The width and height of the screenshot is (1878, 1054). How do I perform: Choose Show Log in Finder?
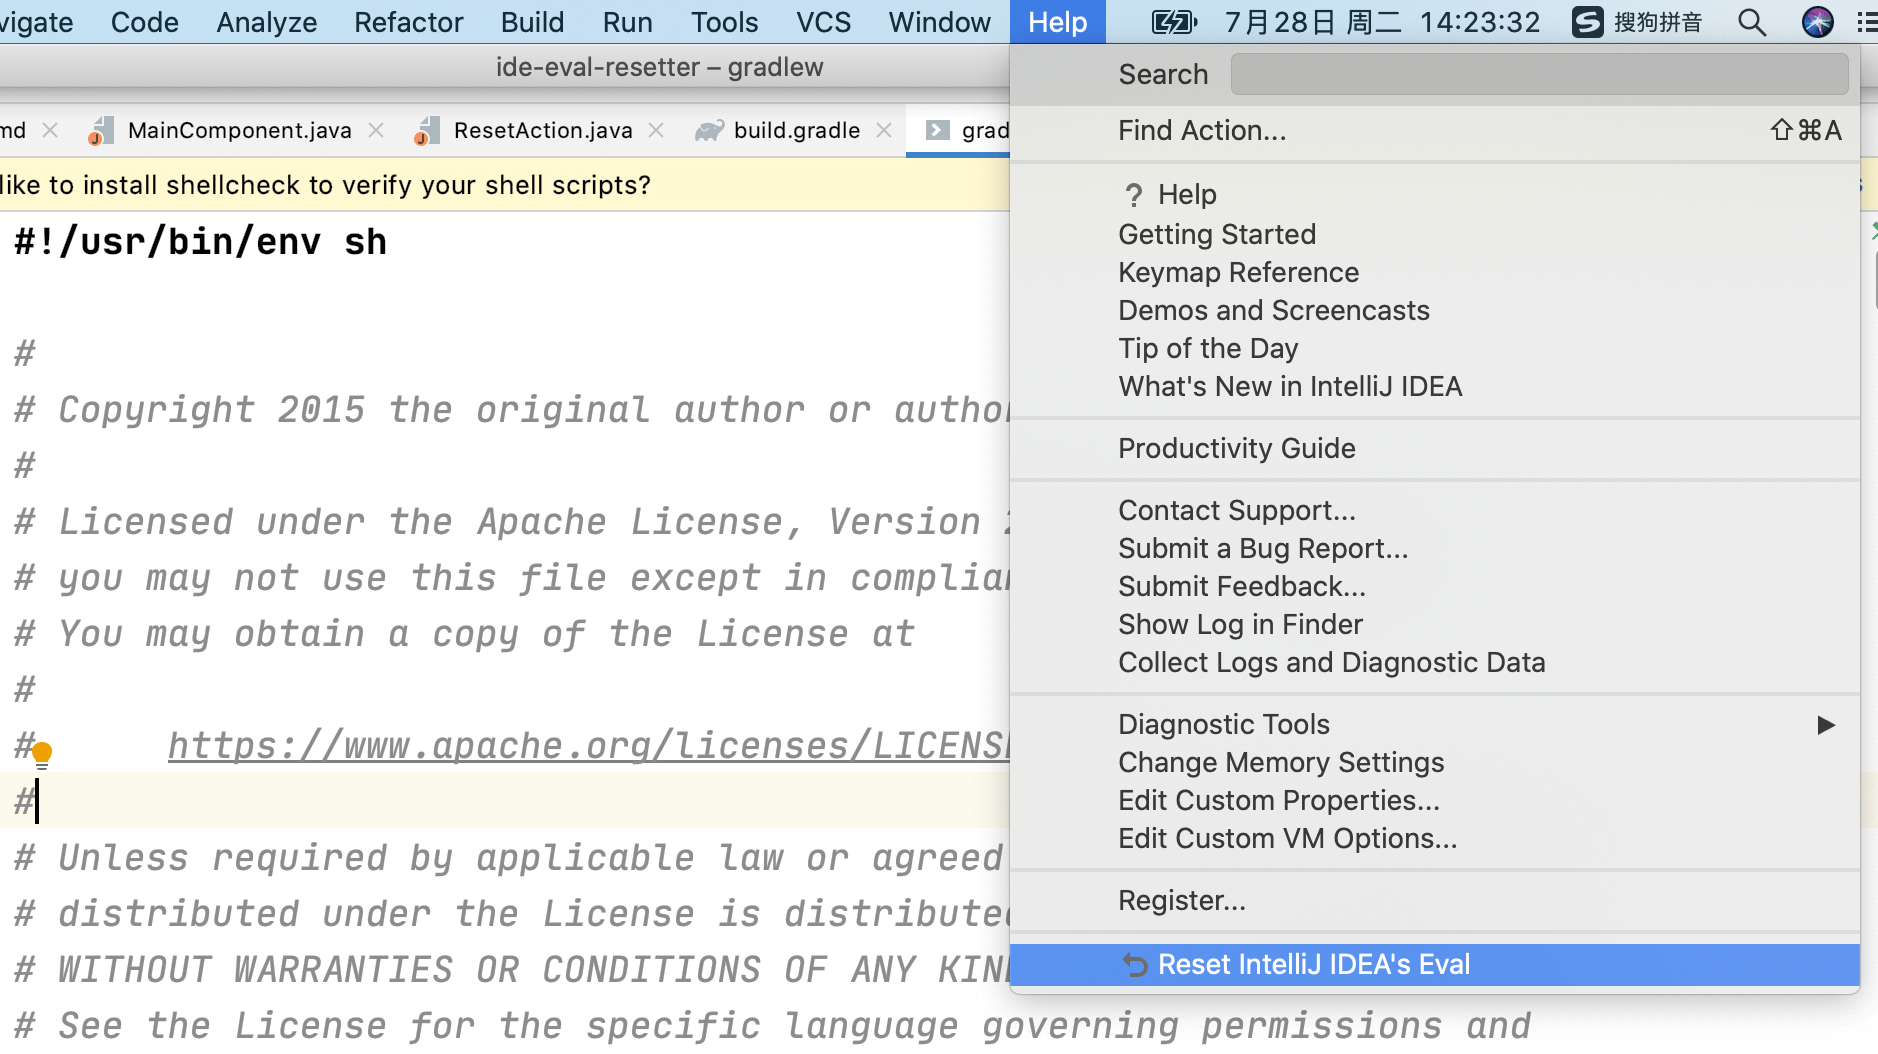click(x=1435, y=624)
